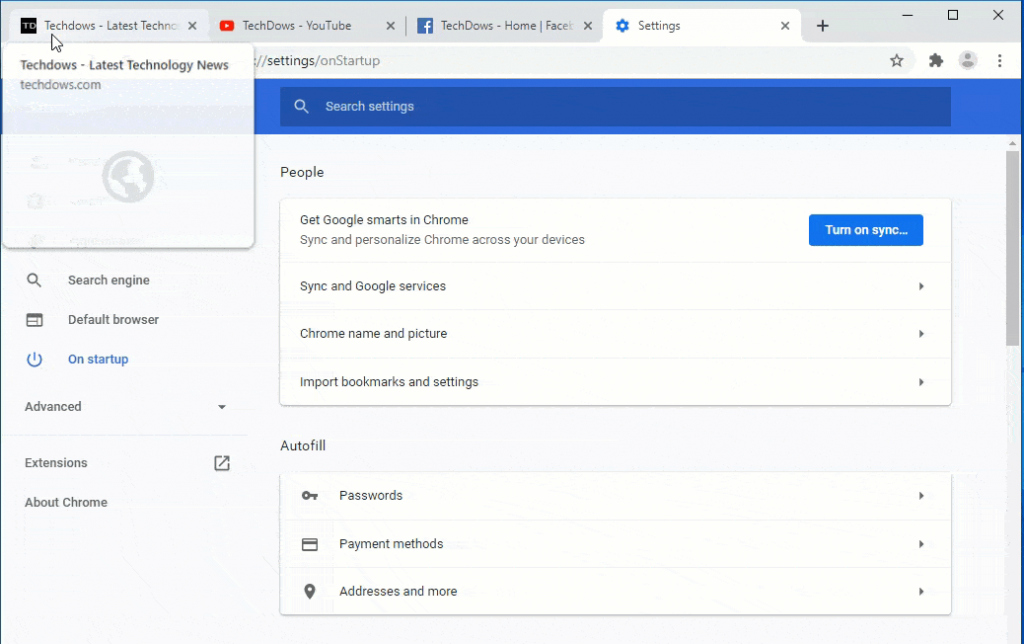Open a new tab with plus button
Viewport: 1024px width, 644px height.
pos(823,26)
